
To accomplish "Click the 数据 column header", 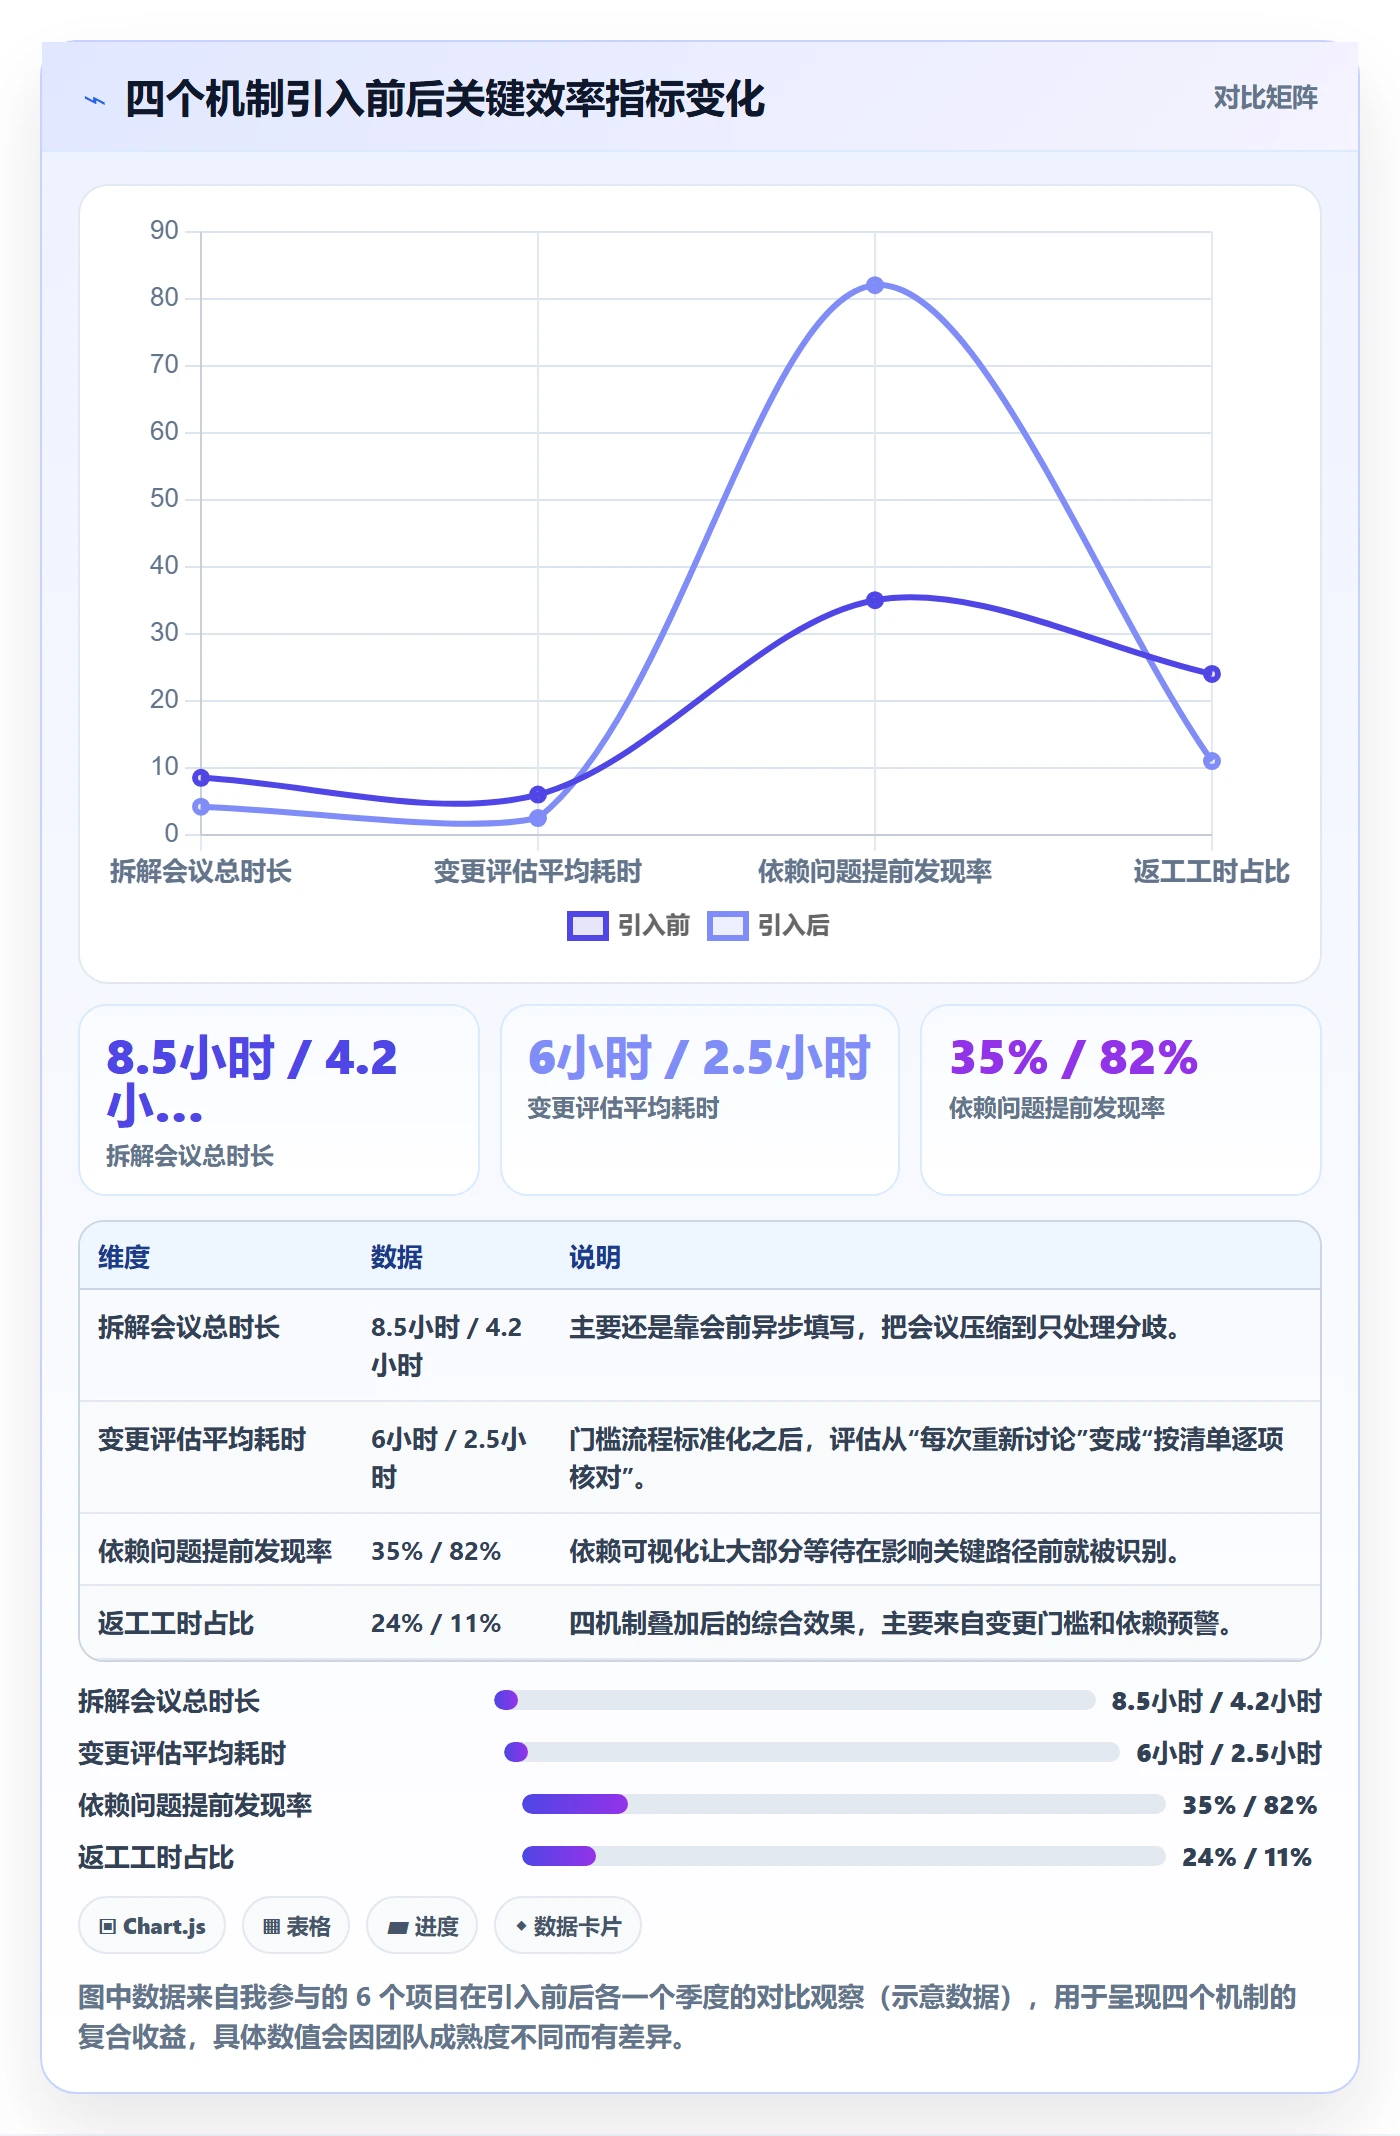I will click(x=397, y=1257).
